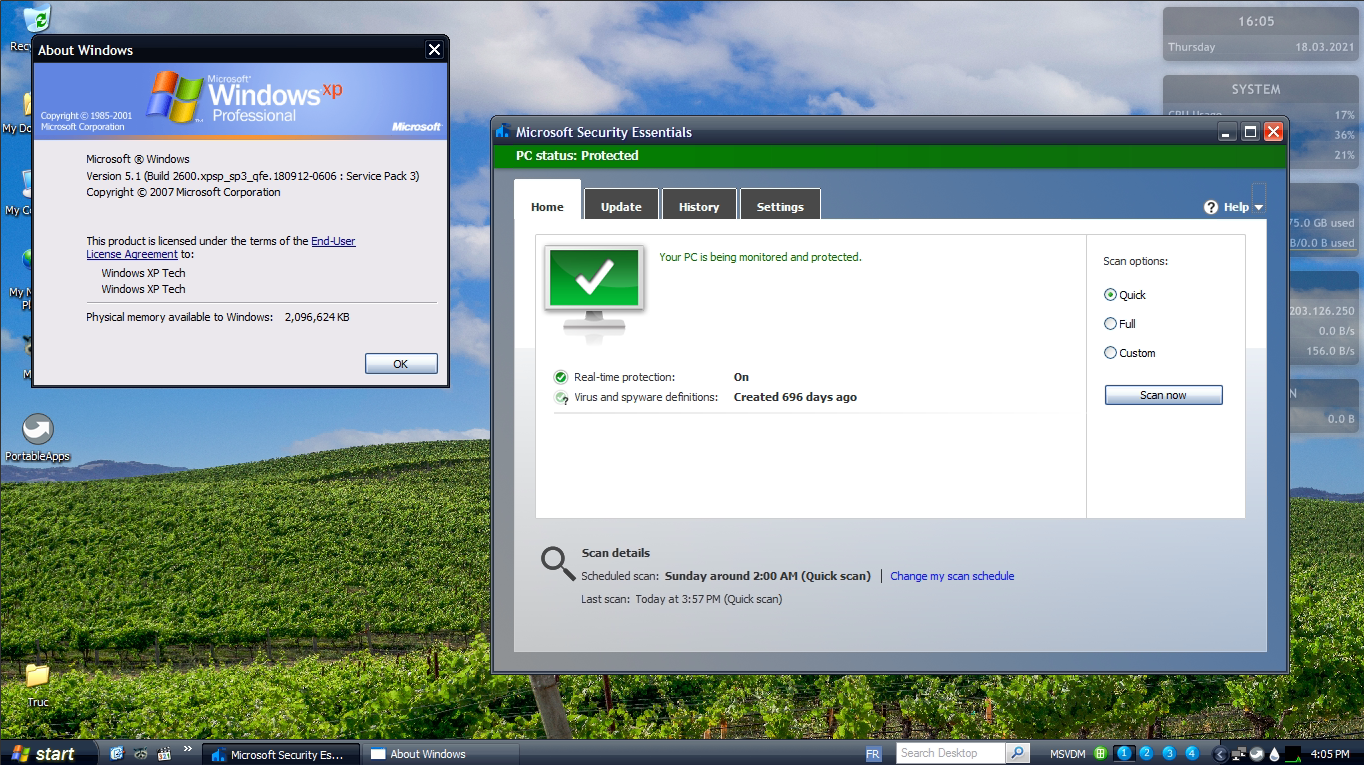Show hidden system tray icons arrow

(x=1220, y=753)
